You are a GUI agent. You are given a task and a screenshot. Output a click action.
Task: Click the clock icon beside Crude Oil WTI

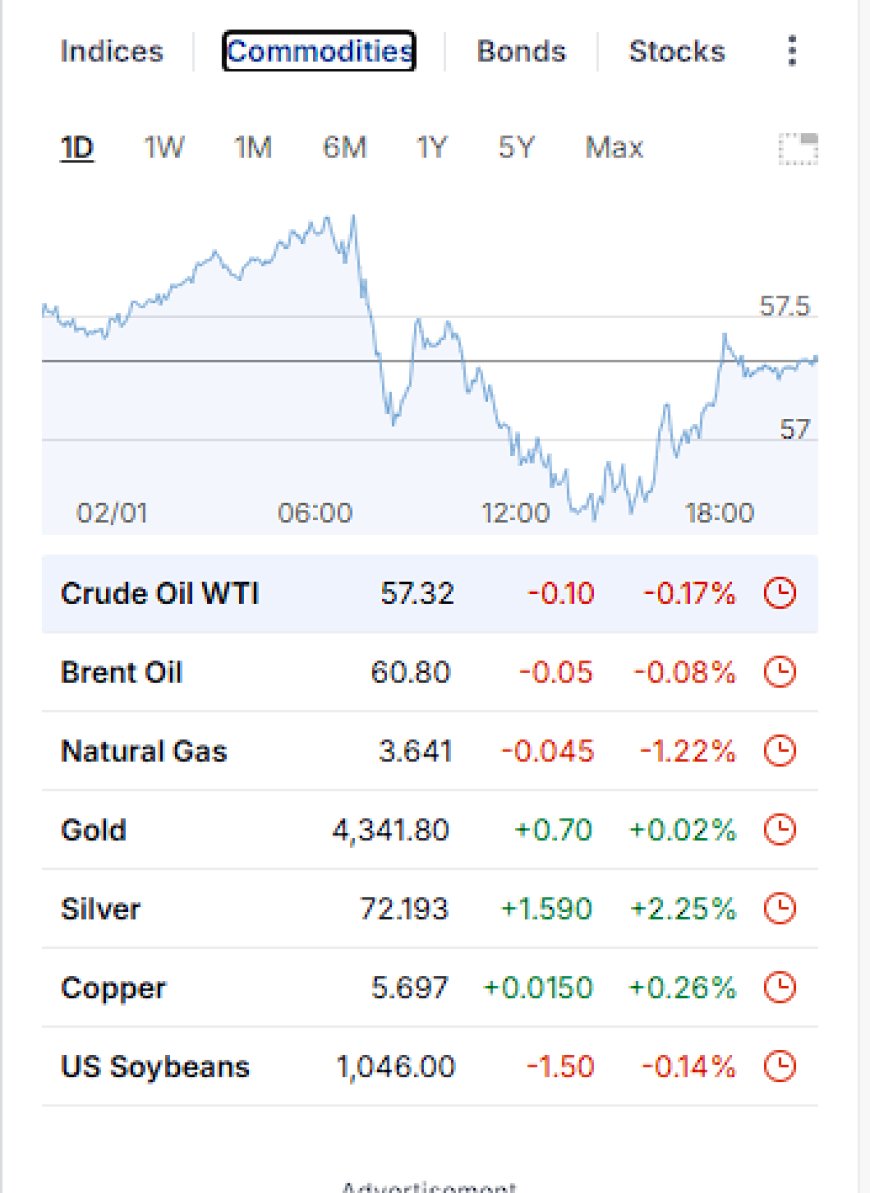point(779,593)
